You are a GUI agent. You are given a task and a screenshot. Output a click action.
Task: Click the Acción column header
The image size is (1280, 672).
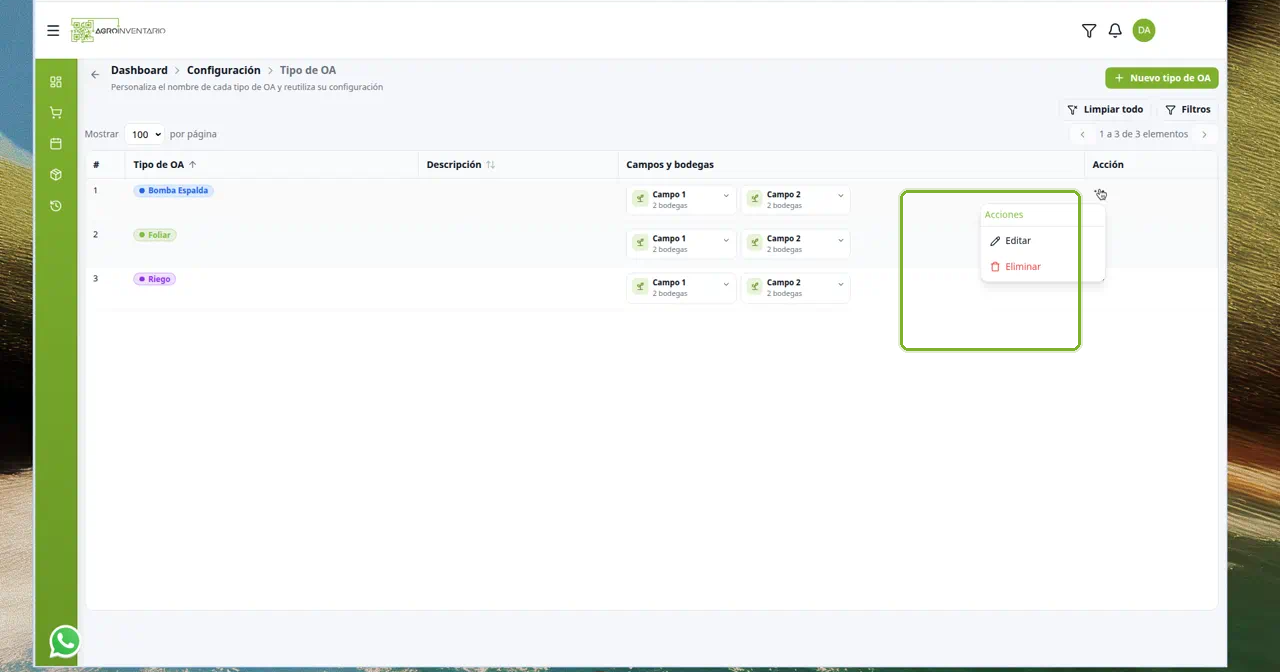coord(1108,165)
